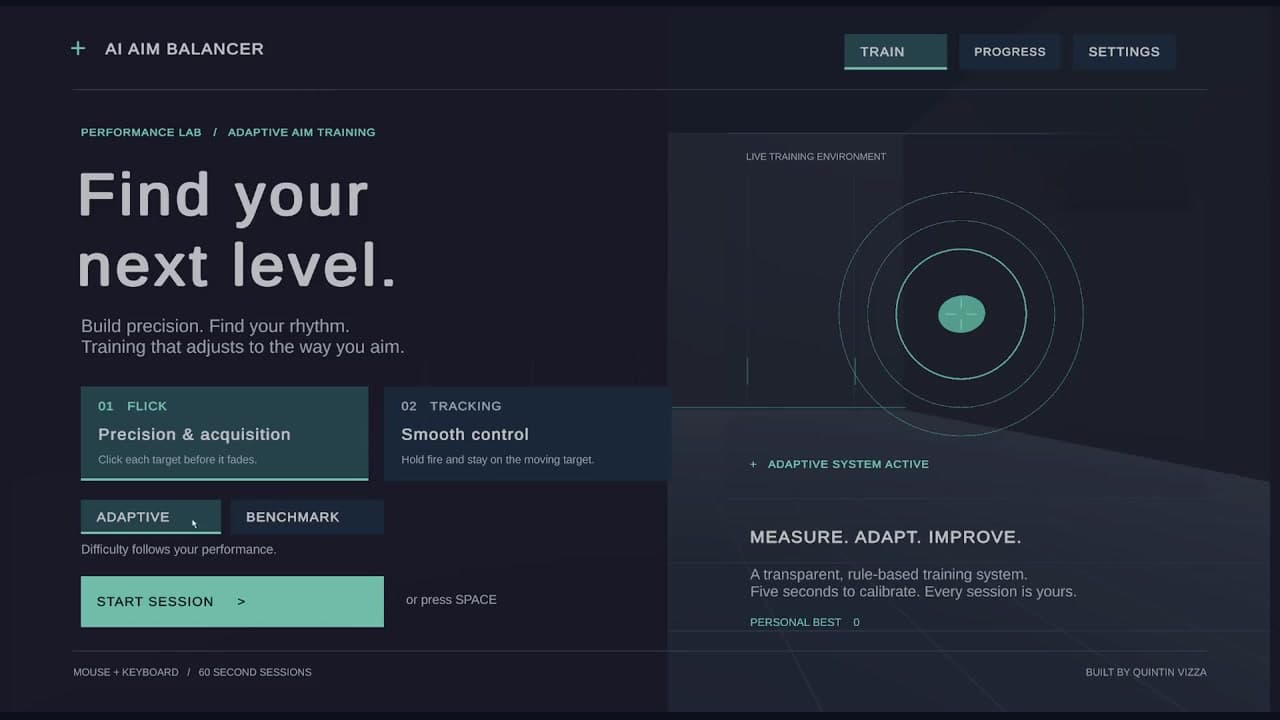1280x720 pixels.
Task: Click the 'Measure. Adapt. Improve.' heading
Action: (x=885, y=537)
